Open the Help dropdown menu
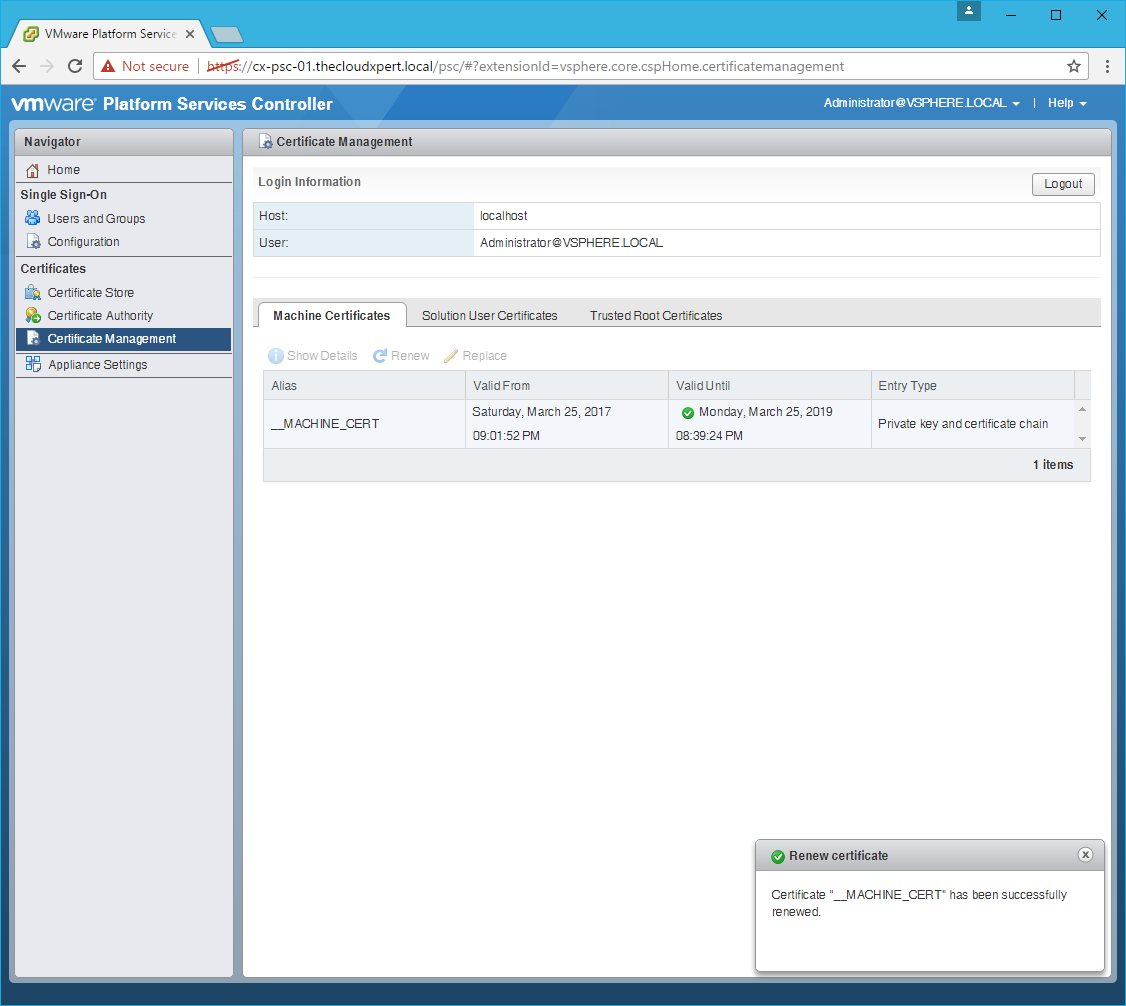 point(1066,103)
